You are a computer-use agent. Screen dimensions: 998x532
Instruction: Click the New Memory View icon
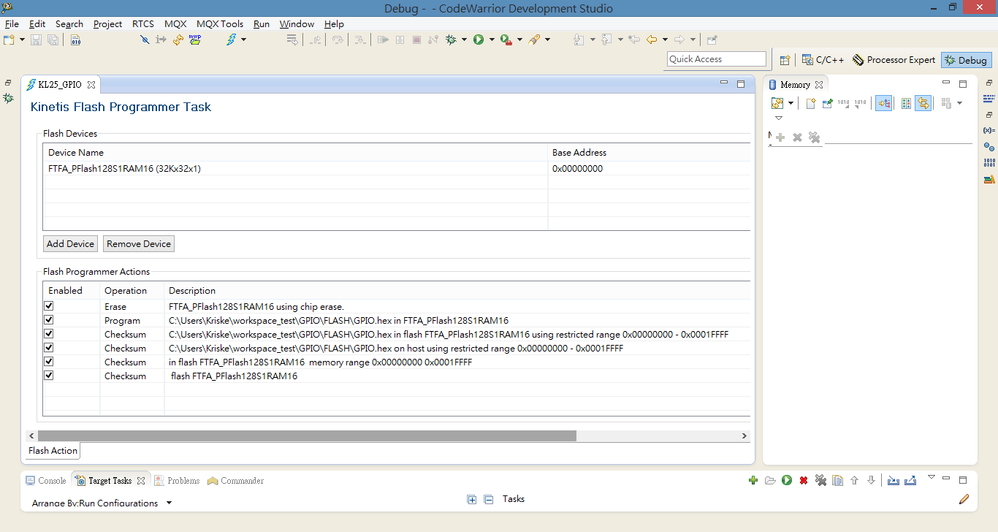tap(811, 103)
